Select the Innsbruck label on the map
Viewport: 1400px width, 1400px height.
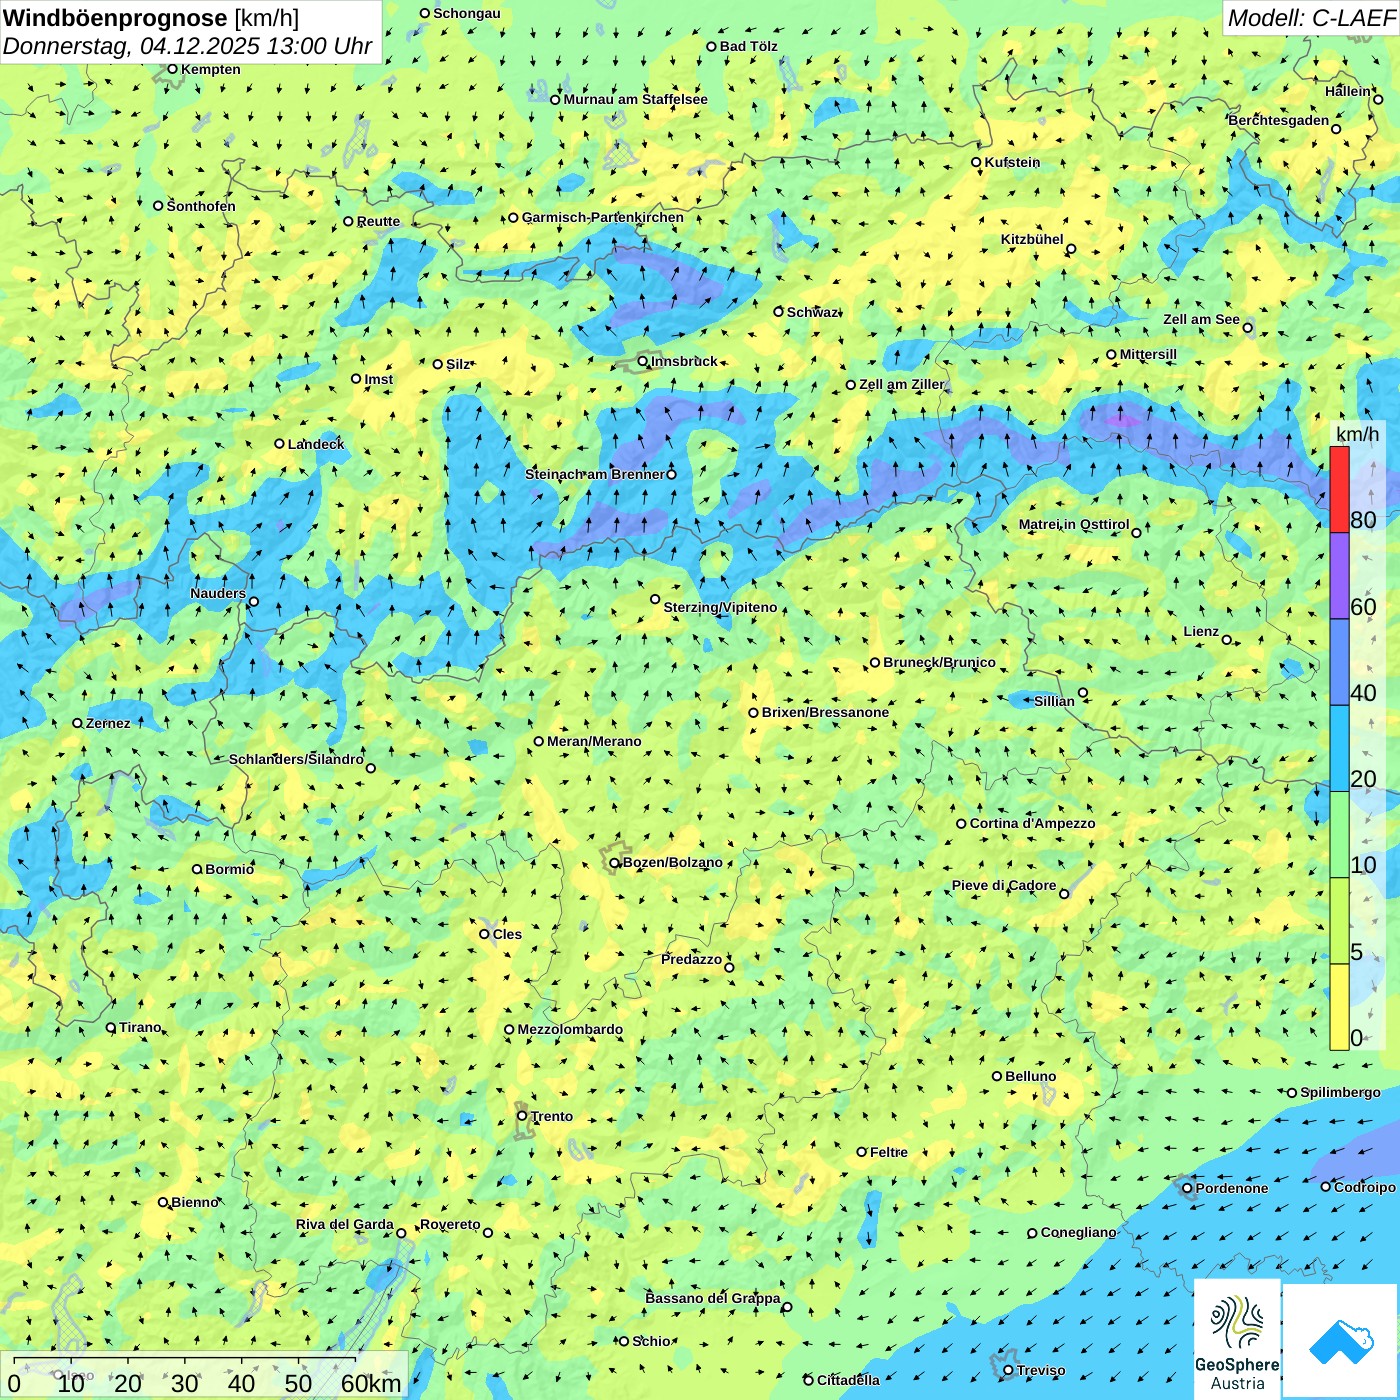pos(684,361)
